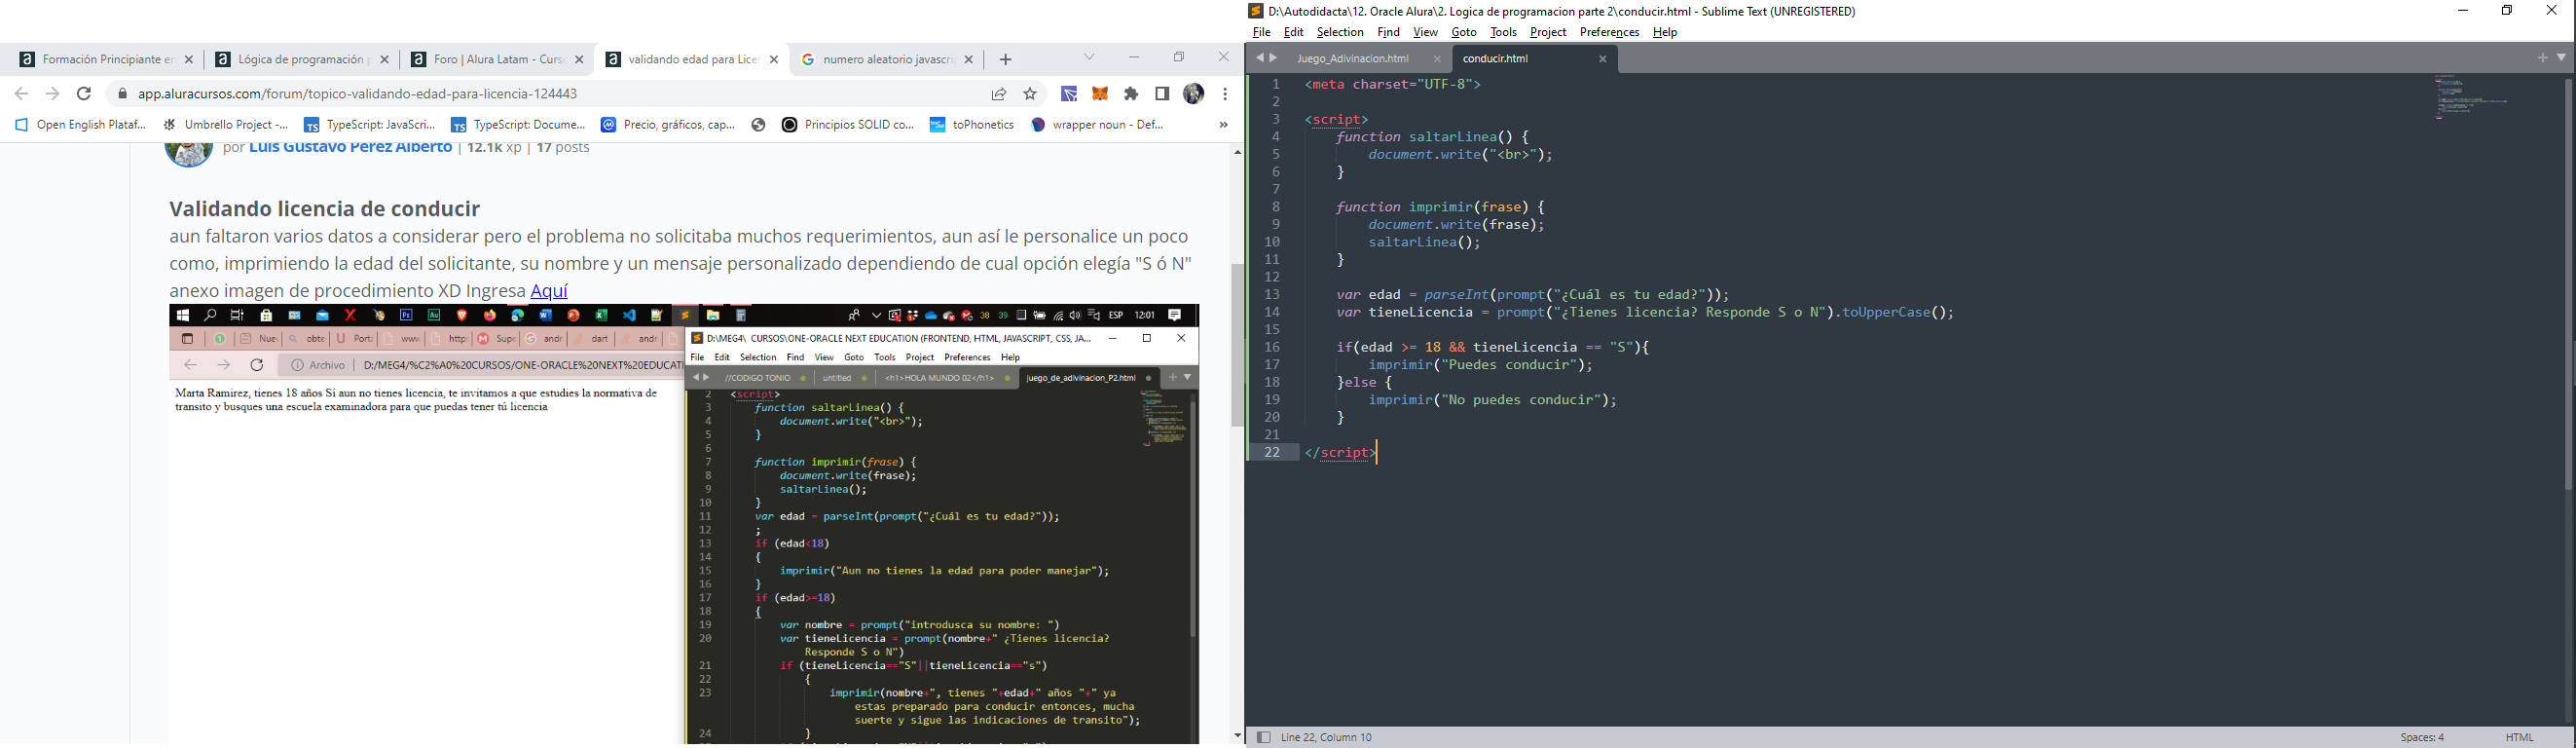This screenshot has width=2576, height=748.
Task: Open the toPhonetics bookmark
Action: (972, 125)
